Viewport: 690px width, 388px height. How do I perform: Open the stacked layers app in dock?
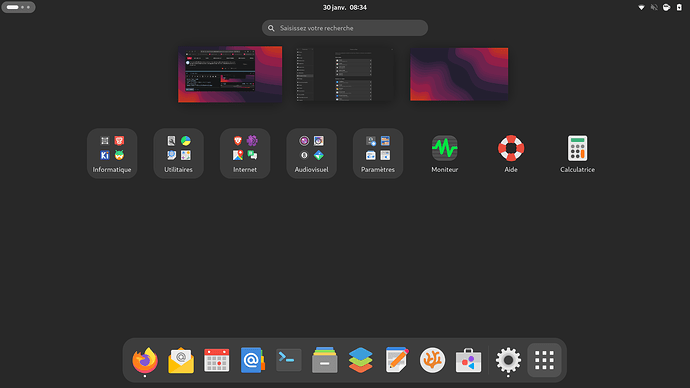[x=360, y=360]
